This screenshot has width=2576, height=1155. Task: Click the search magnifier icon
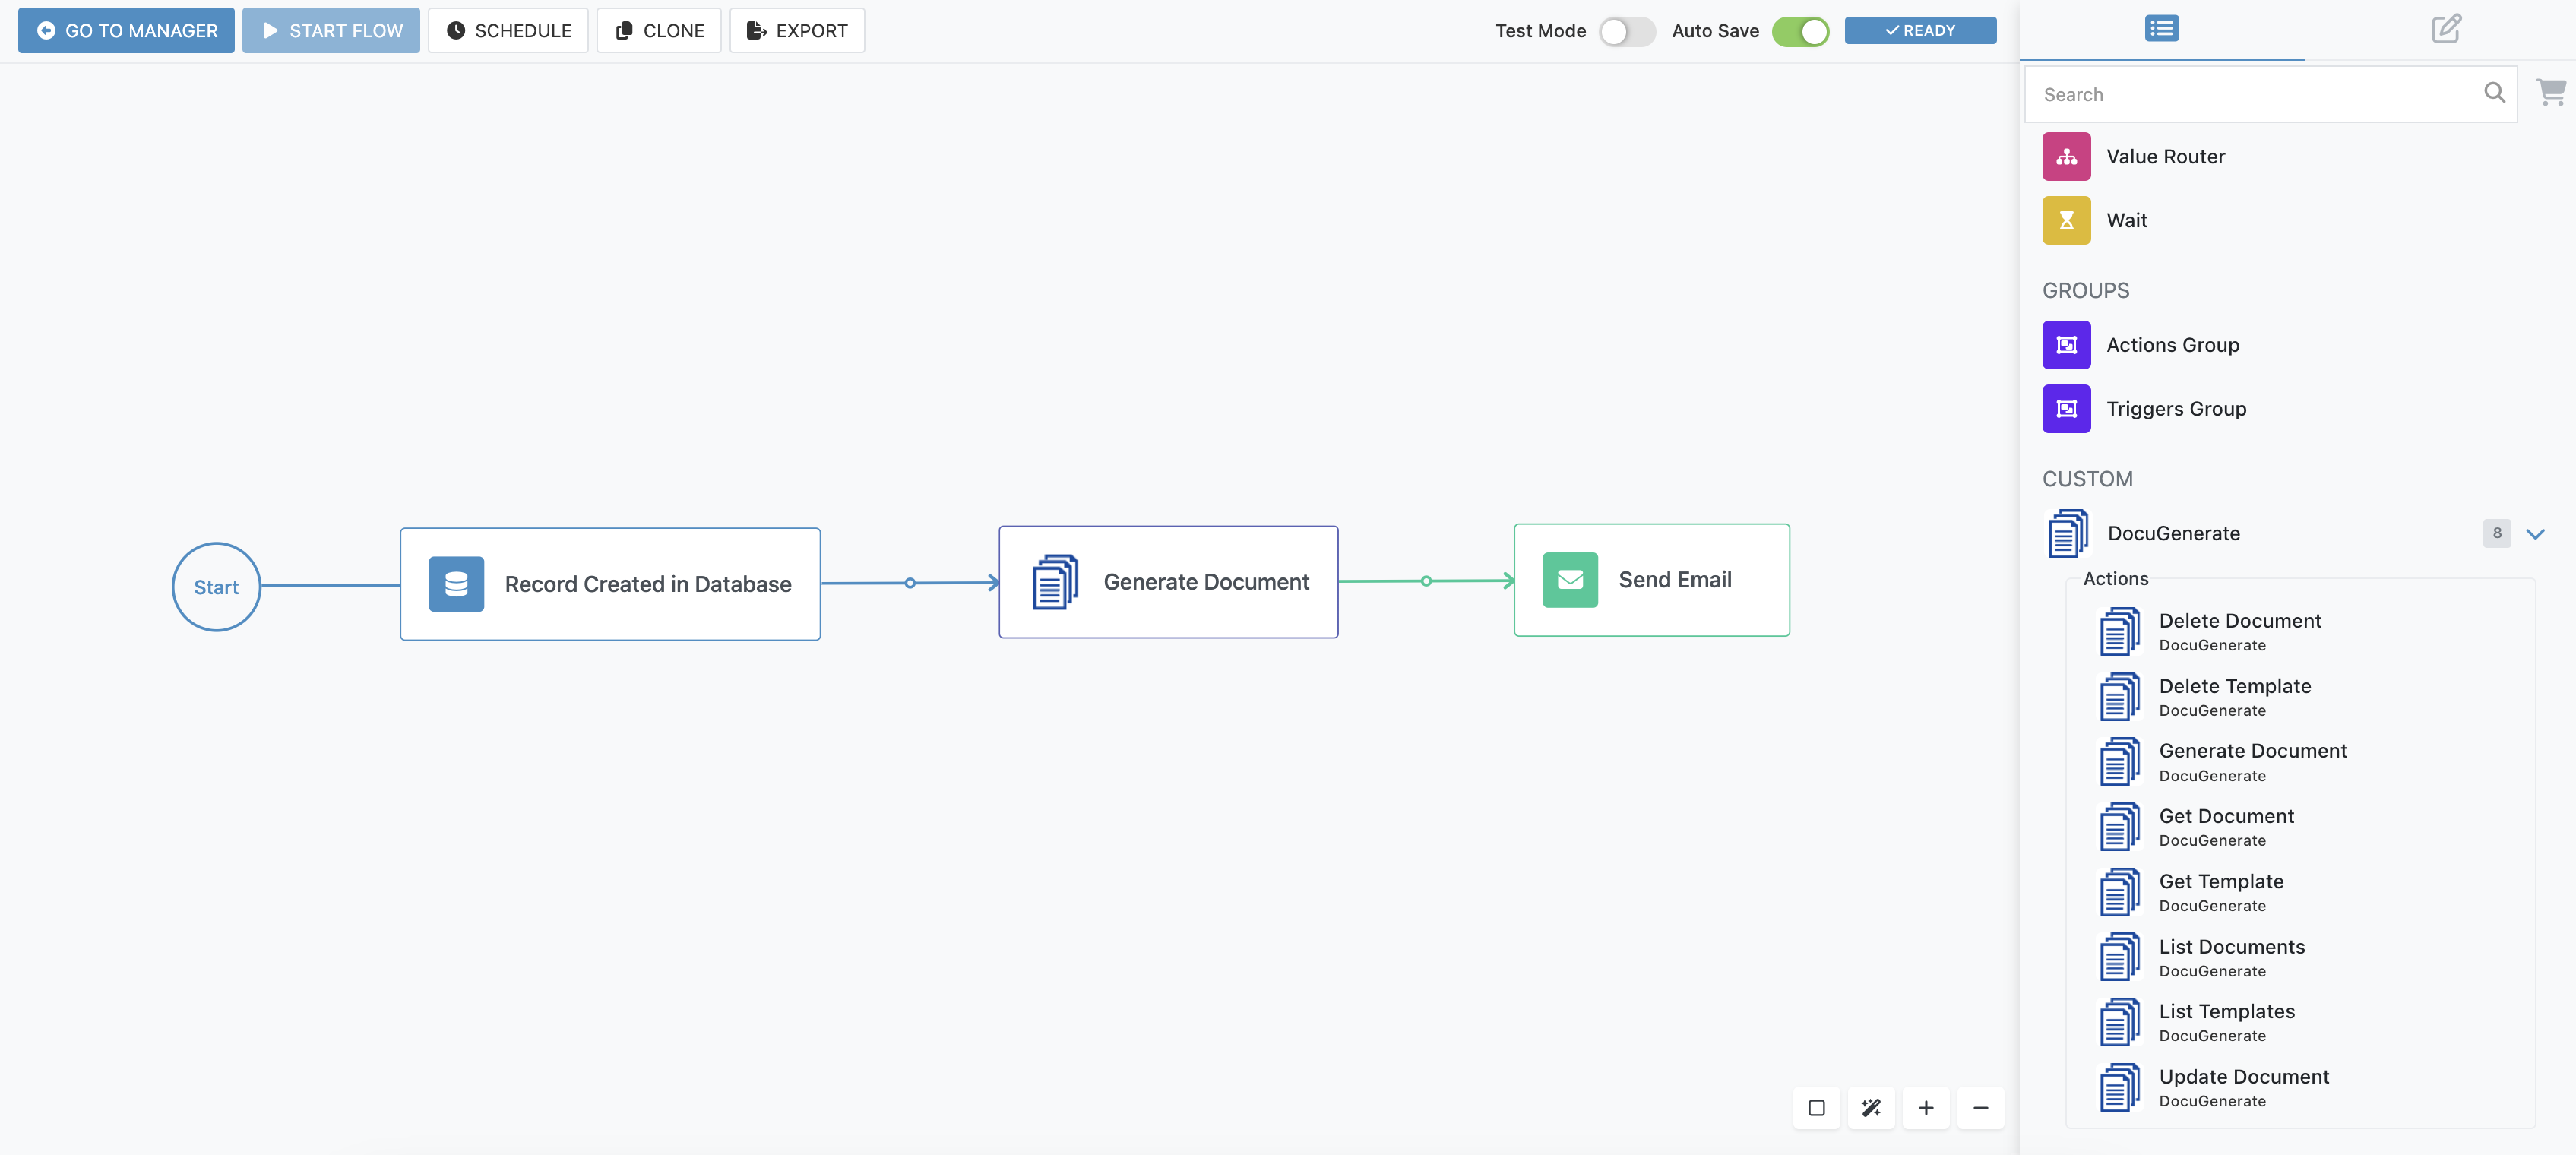(x=2494, y=92)
